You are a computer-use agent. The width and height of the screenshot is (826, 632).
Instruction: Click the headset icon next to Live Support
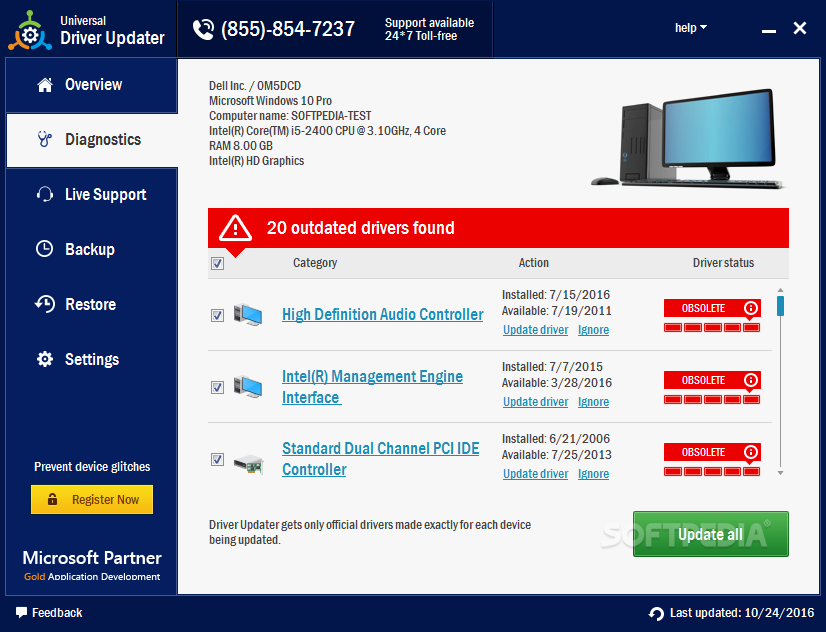pyautogui.click(x=45, y=194)
